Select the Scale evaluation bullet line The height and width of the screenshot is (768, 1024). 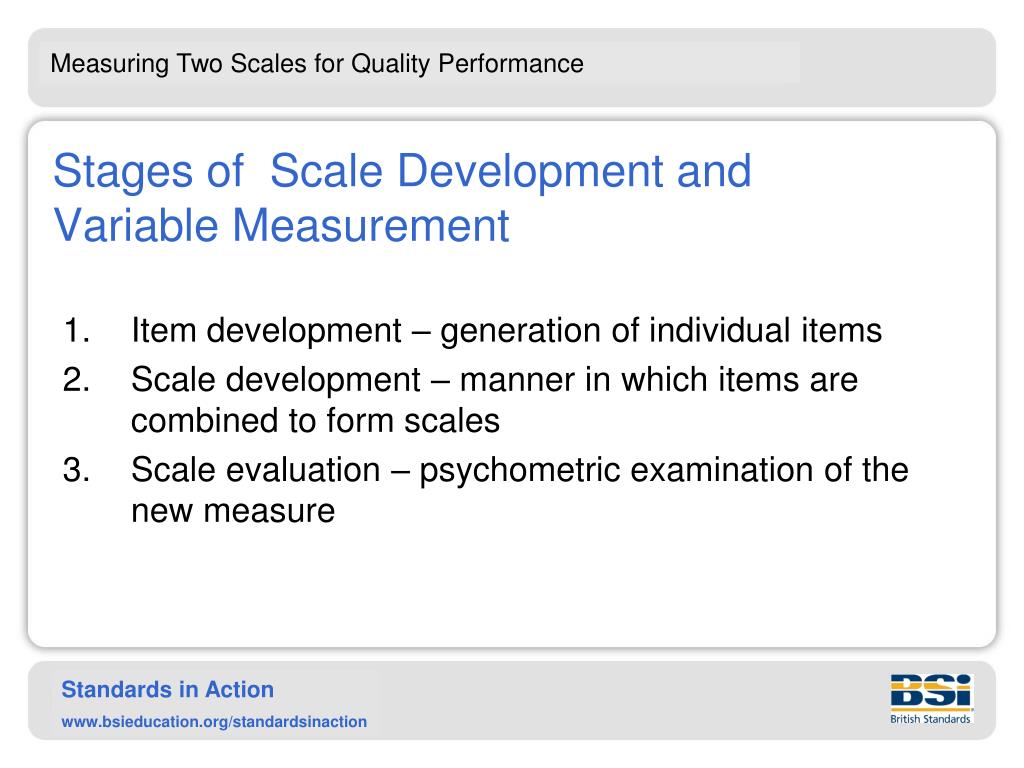(520, 470)
